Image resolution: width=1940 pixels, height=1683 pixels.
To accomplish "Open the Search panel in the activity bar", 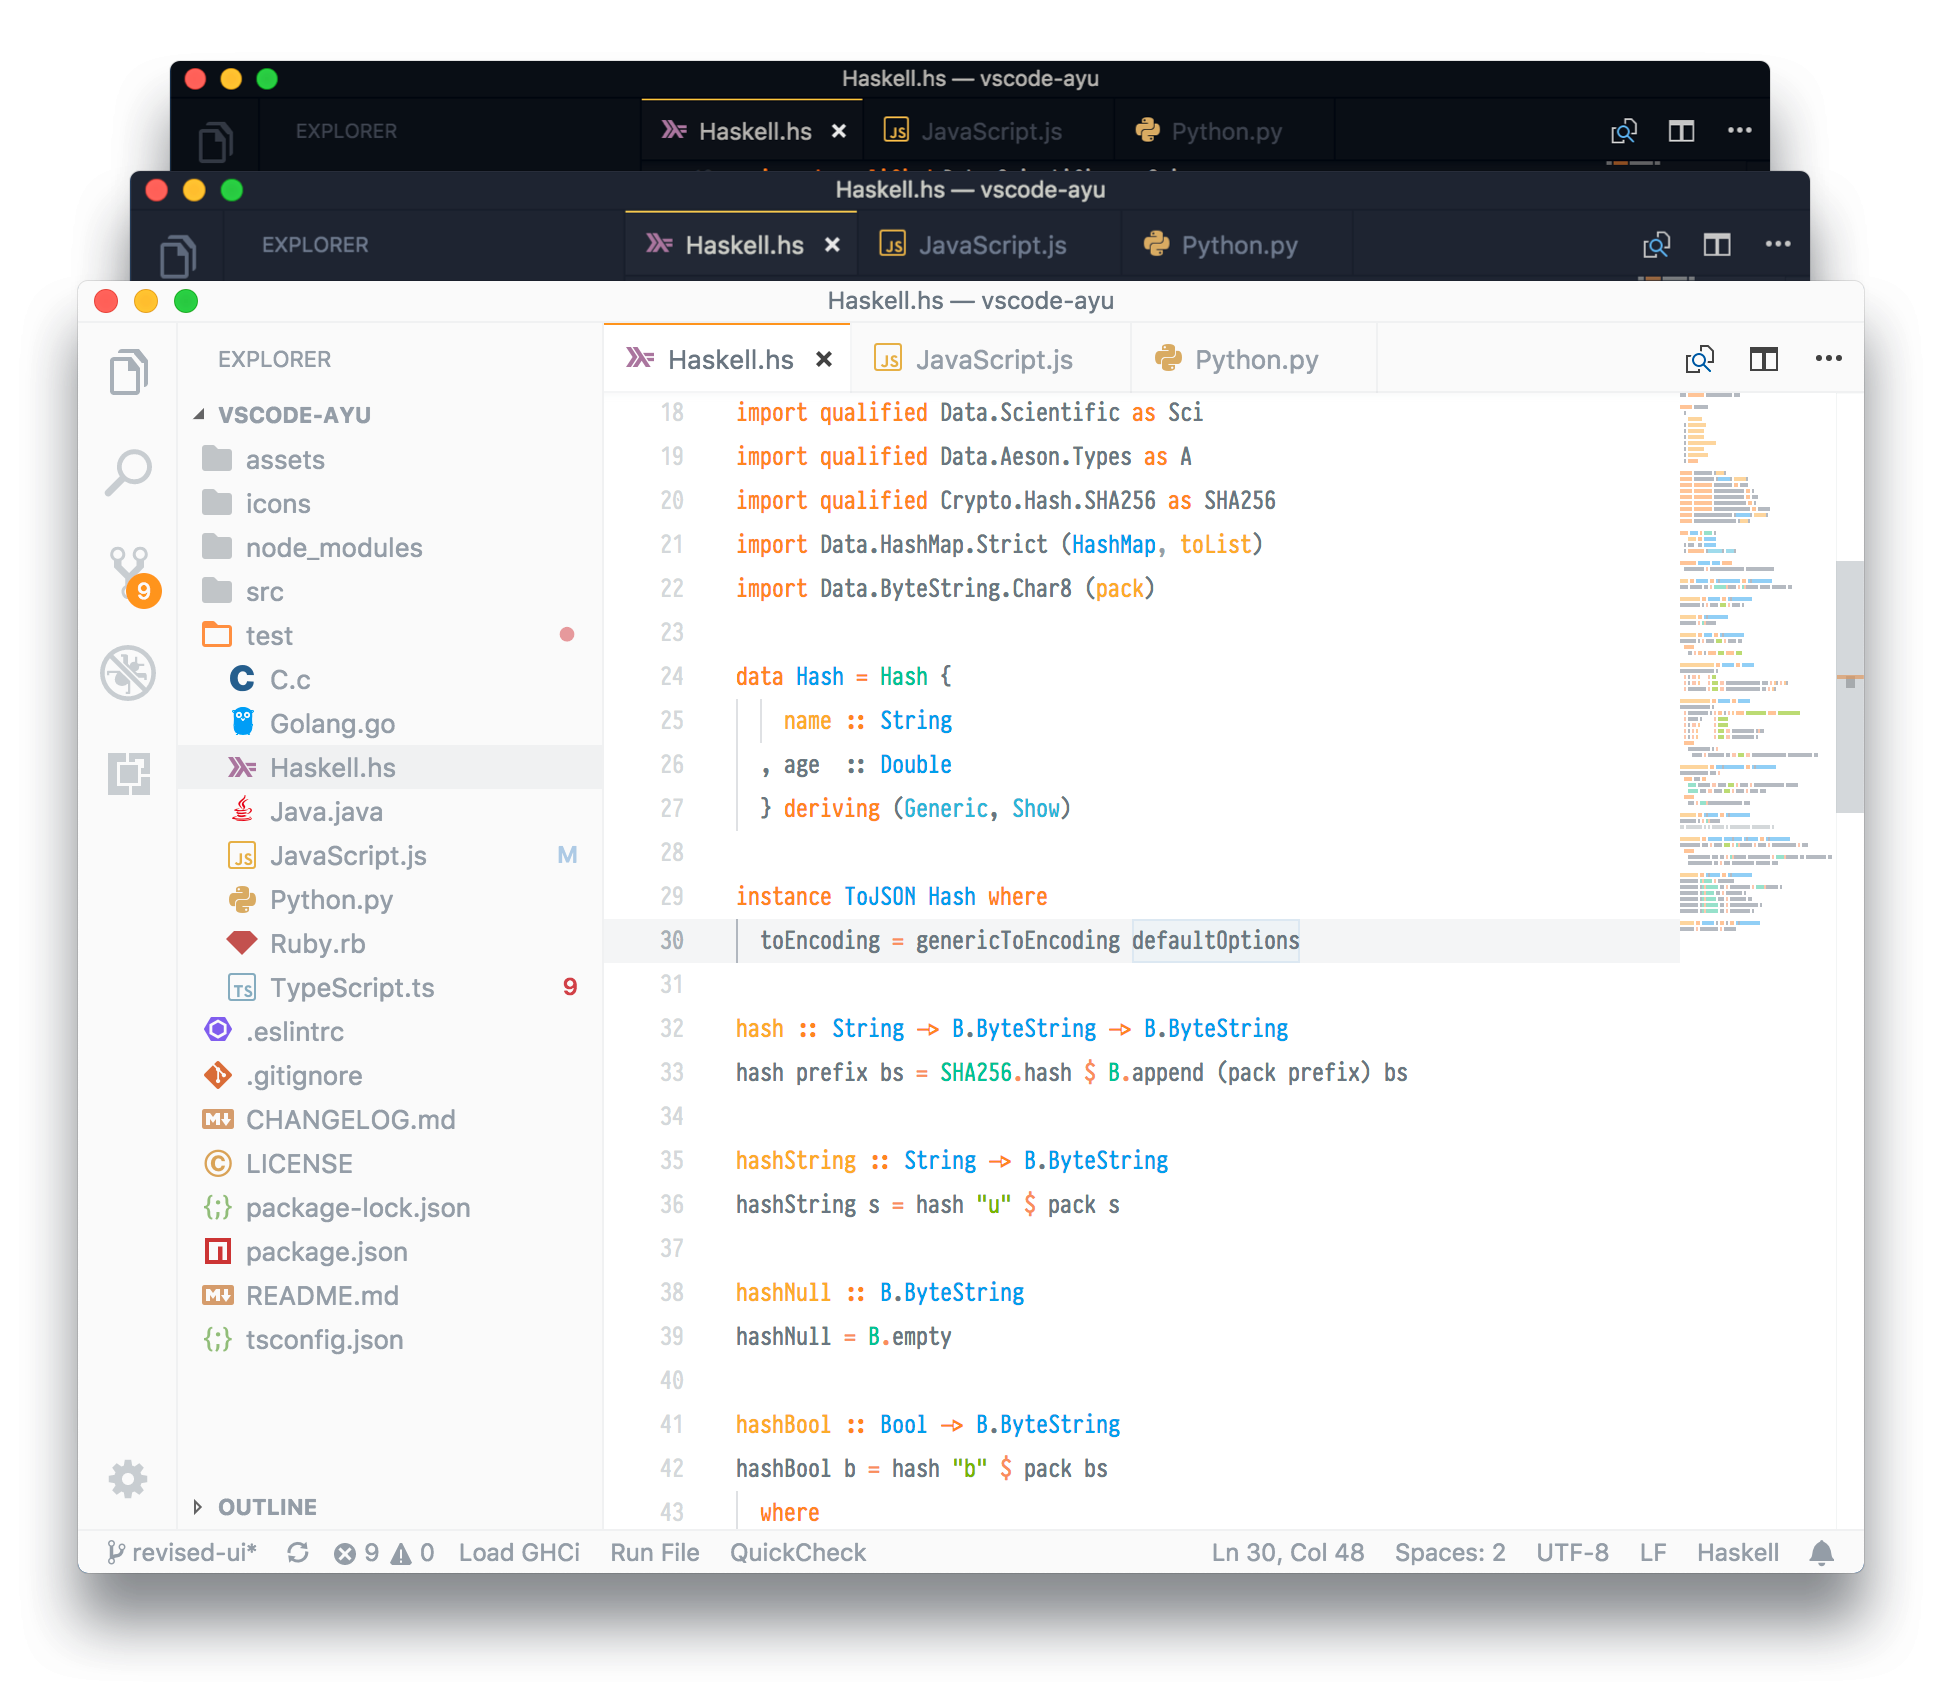I will click(128, 473).
